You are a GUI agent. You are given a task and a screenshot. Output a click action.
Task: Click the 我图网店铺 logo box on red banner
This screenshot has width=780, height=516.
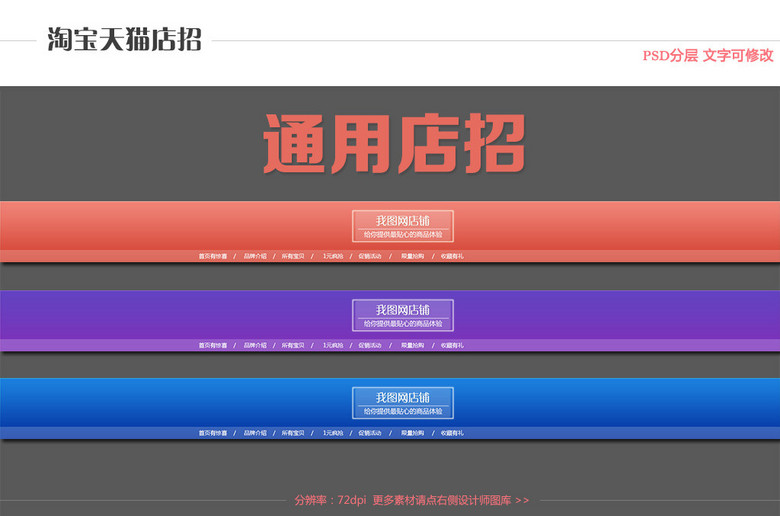(x=402, y=226)
